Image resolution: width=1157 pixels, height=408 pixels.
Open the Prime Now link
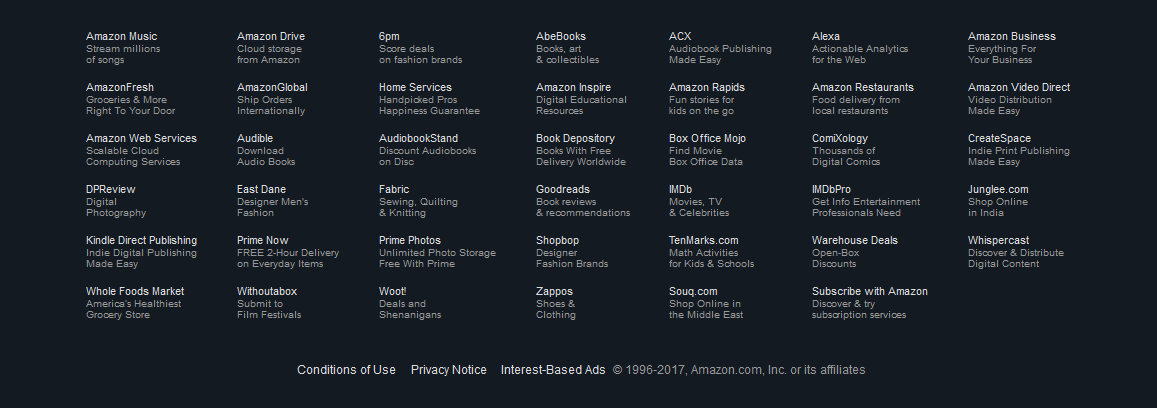(x=262, y=241)
